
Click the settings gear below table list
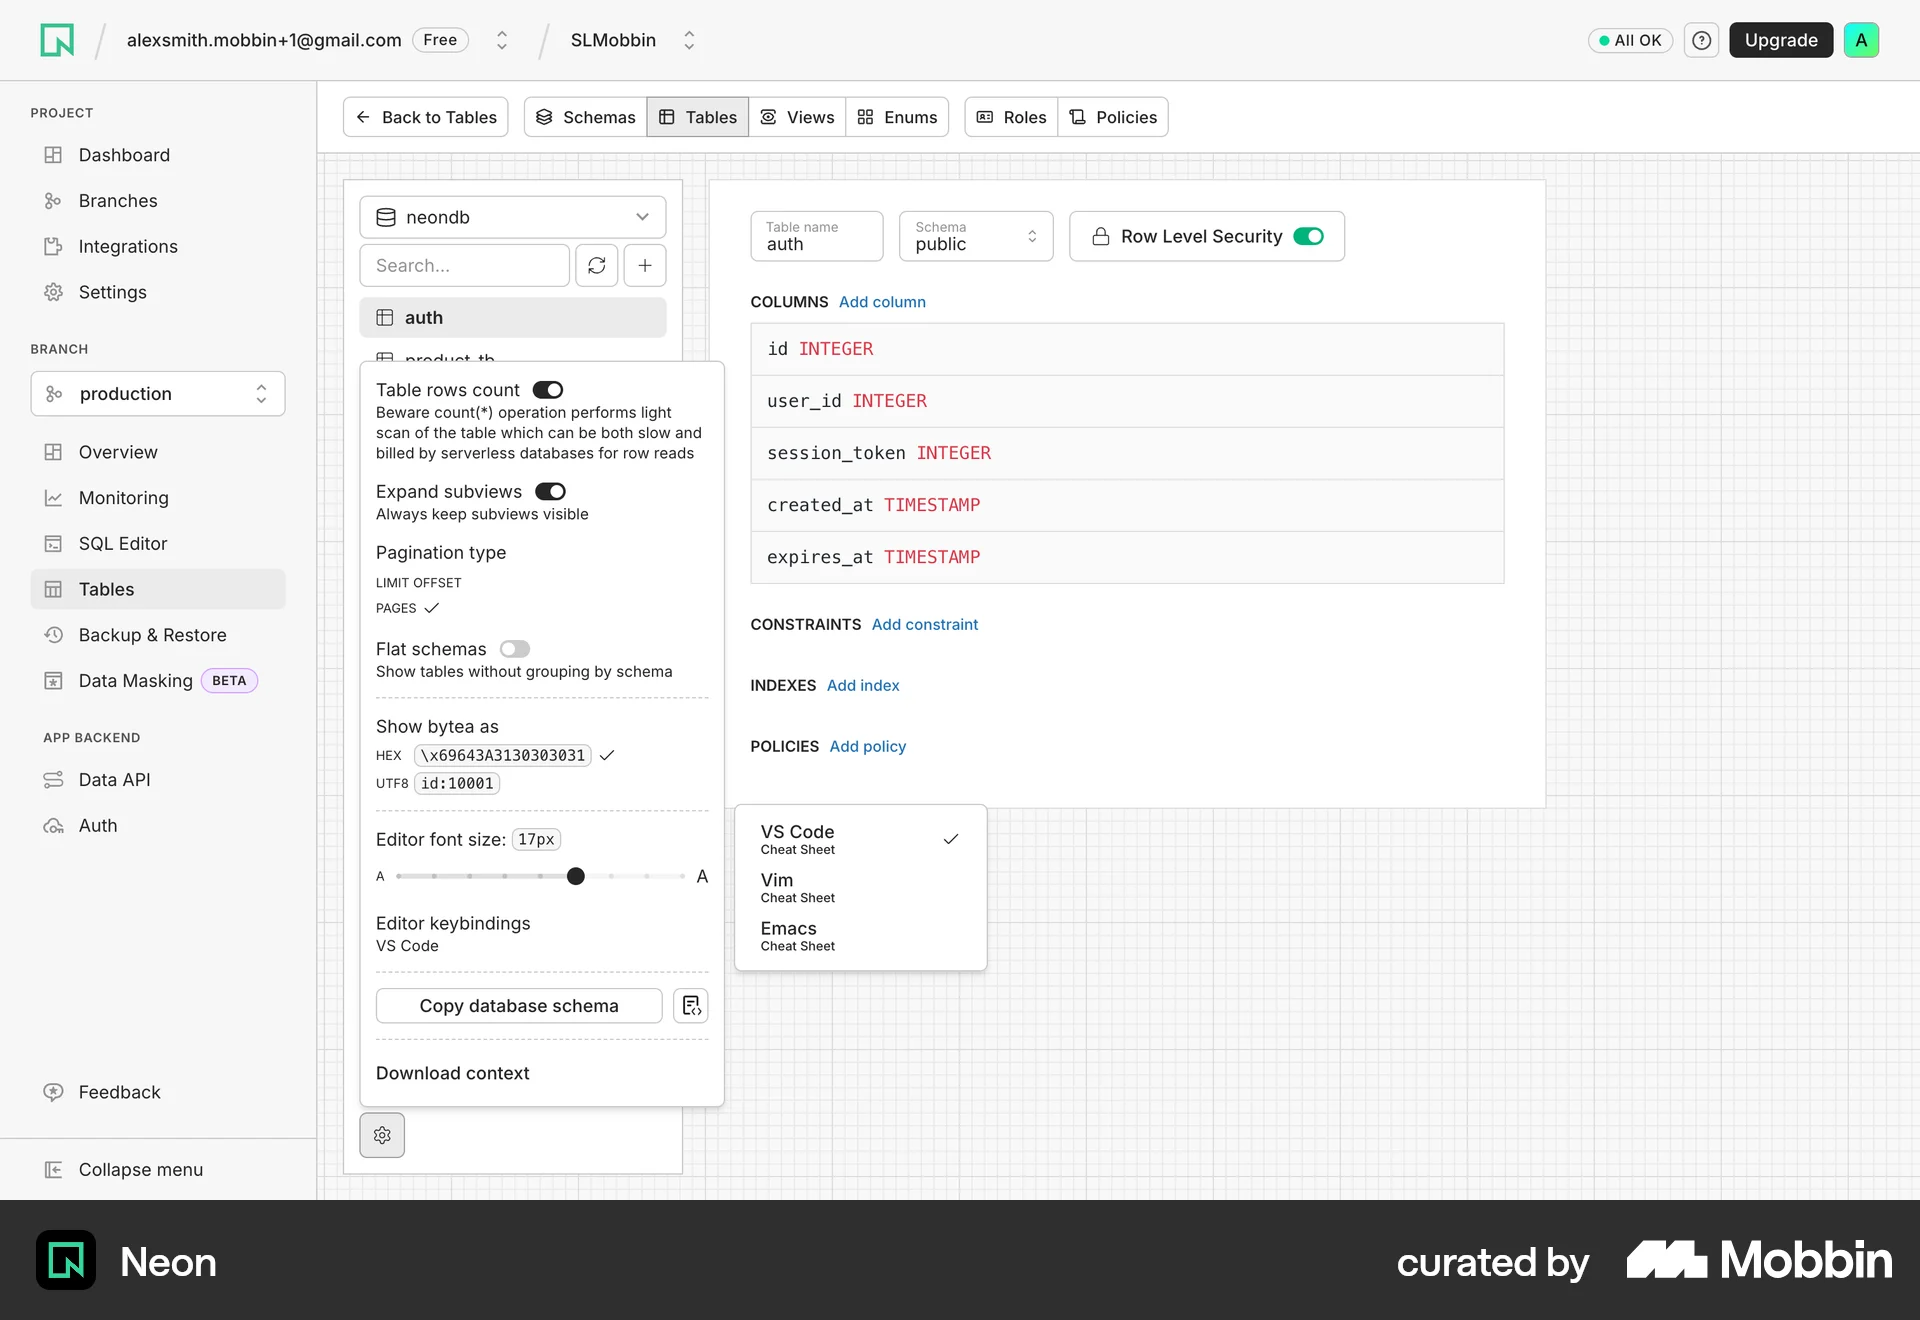[x=382, y=1135]
